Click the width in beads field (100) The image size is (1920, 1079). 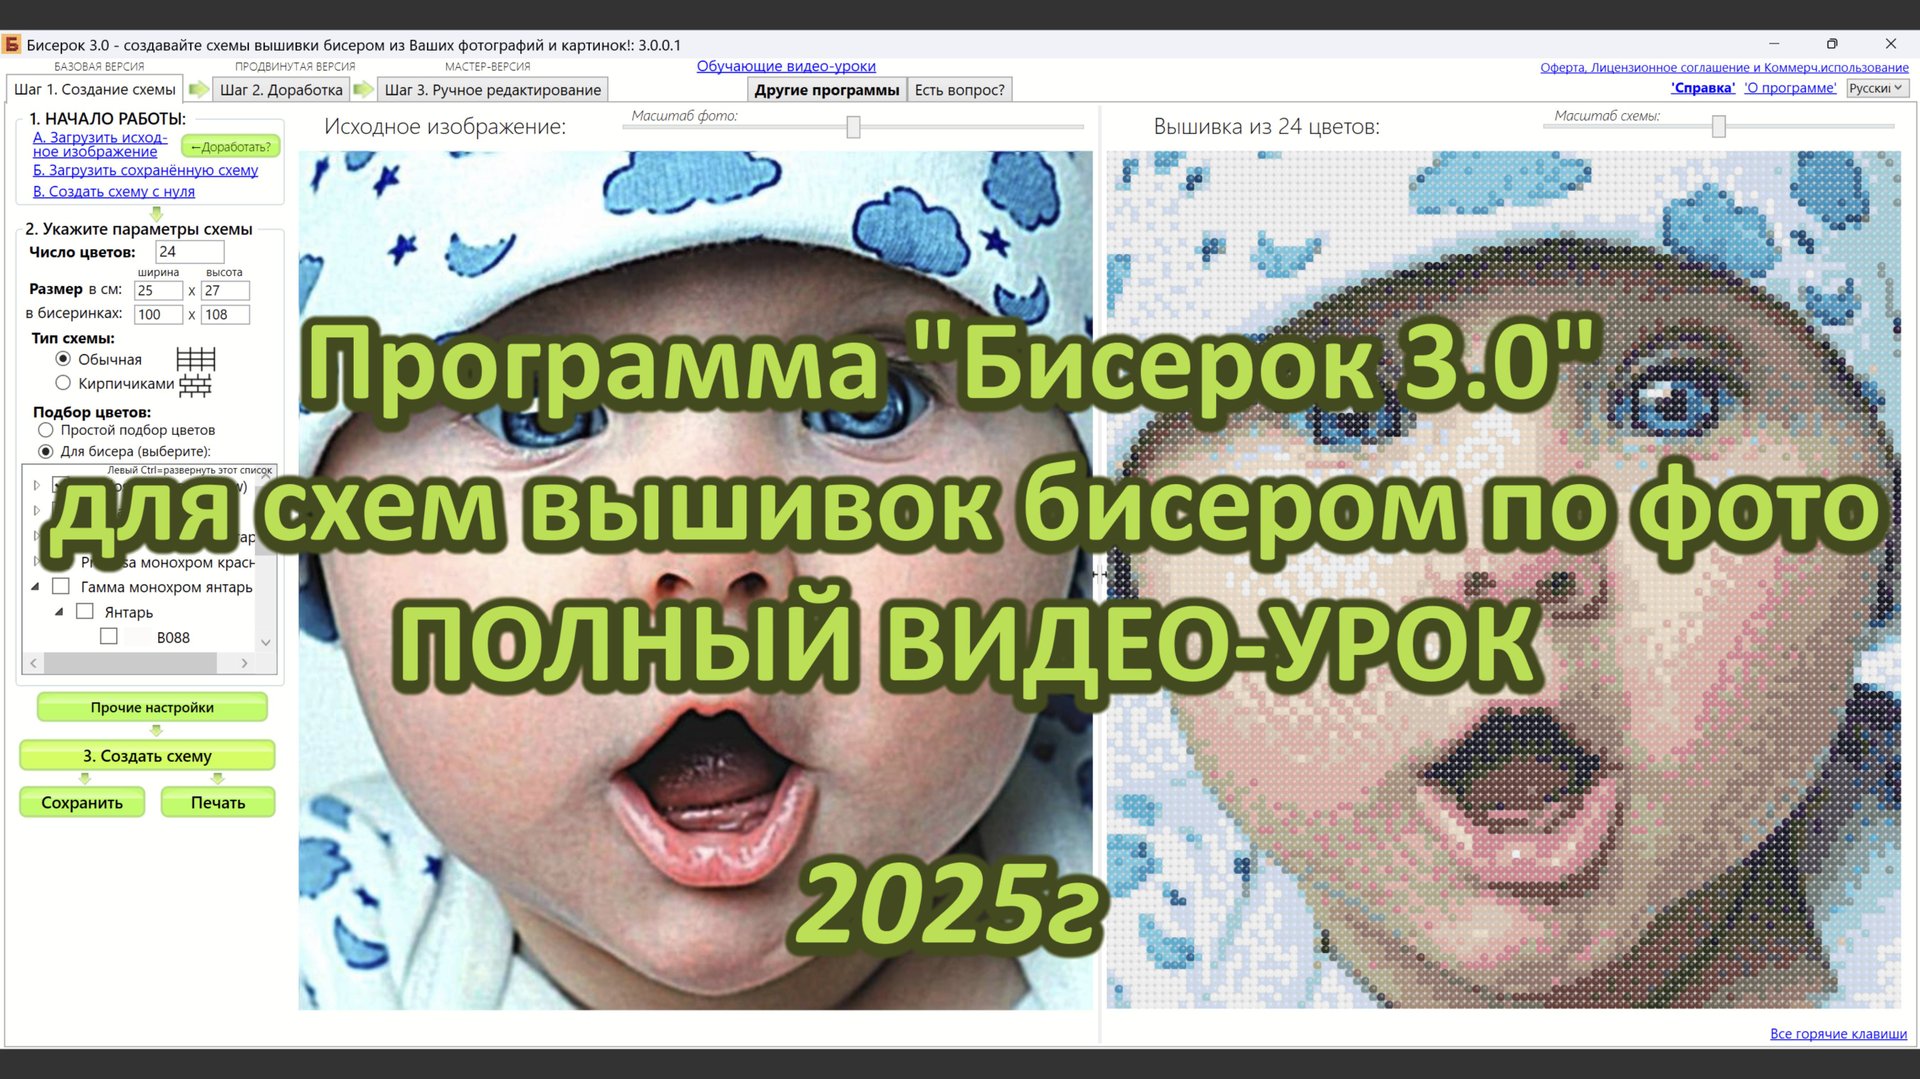point(158,314)
